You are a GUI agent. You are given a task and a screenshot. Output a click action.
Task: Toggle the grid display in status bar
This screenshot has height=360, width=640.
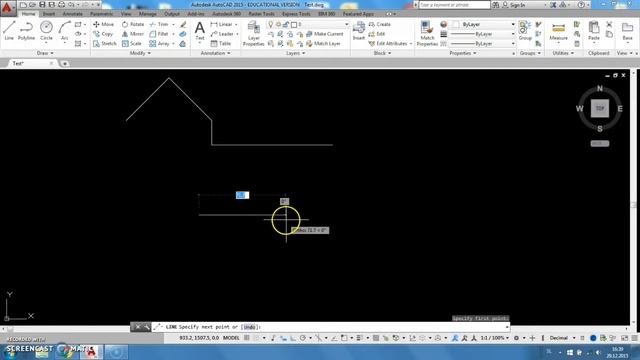[x=247, y=338]
